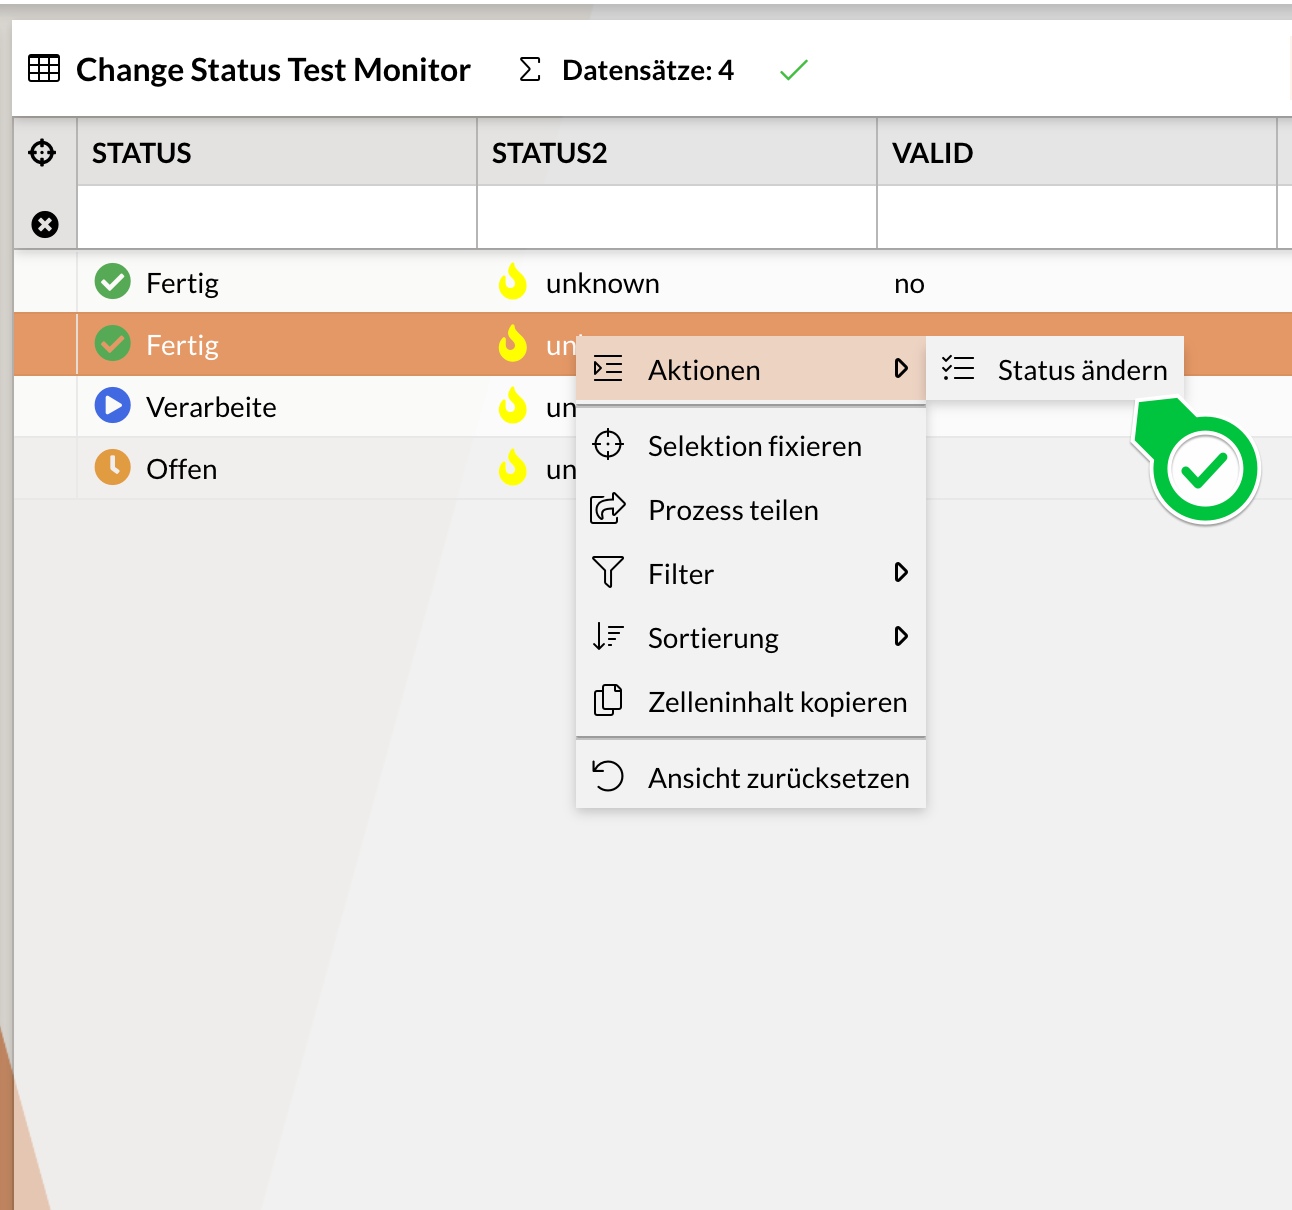Click the table grid icon beside the title
The width and height of the screenshot is (1292, 1210).
(x=44, y=69)
